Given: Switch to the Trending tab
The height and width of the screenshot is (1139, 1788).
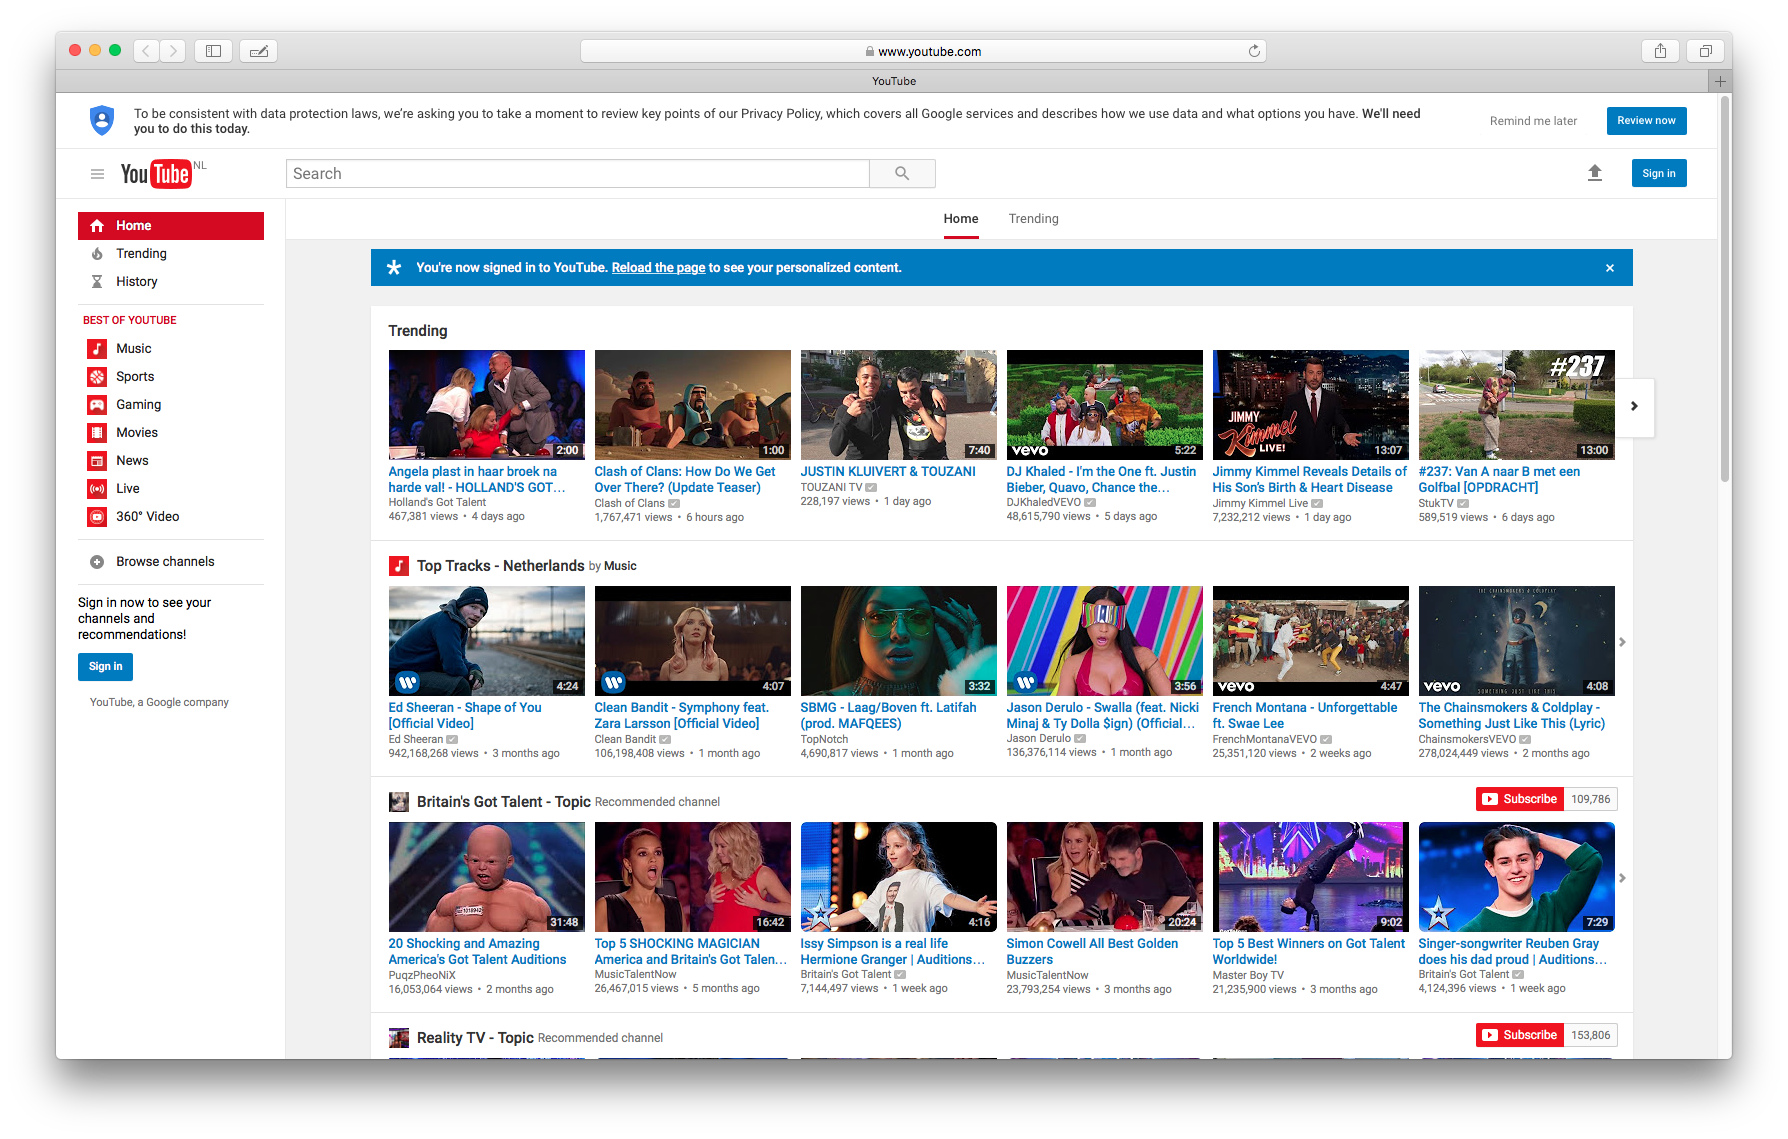Looking at the screenshot, I should click(1033, 219).
